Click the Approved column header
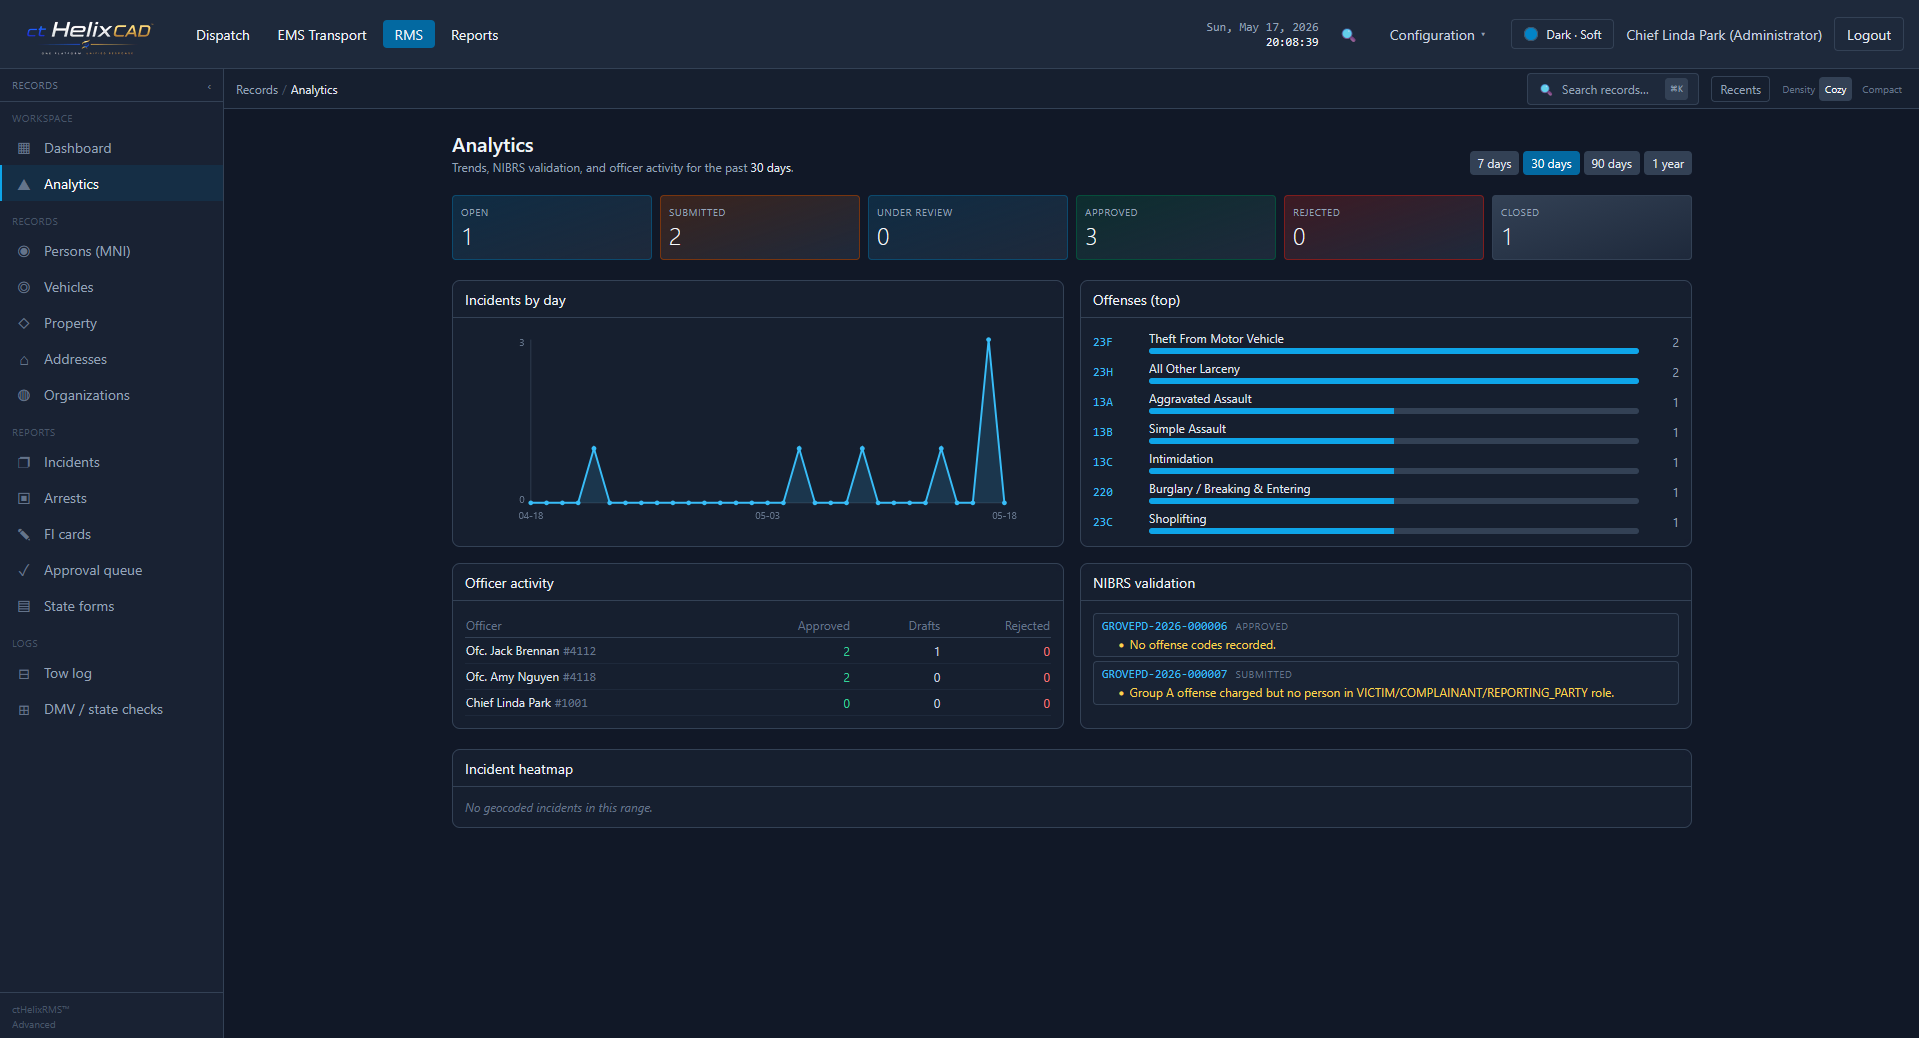 pyautogui.click(x=823, y=626)
